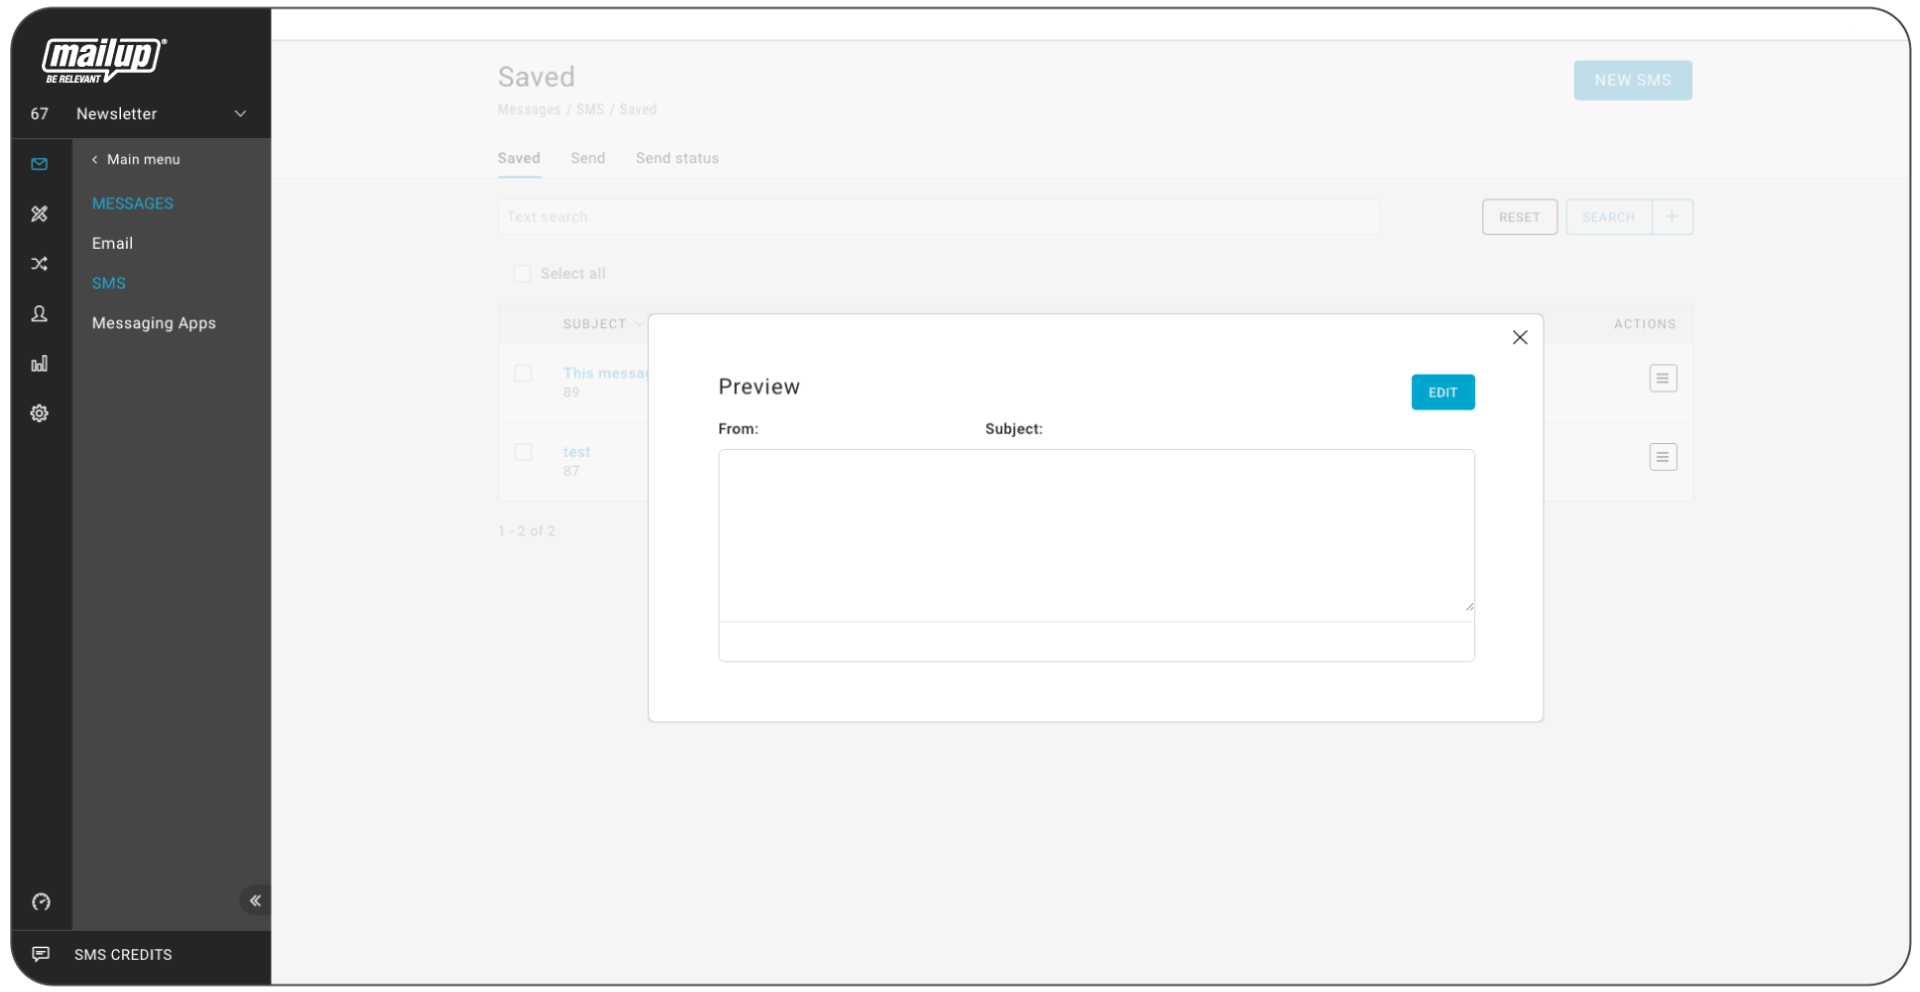The width and height of the screenshot is (1920, 992).
Task: Check the box for message 89
Action: coord(523,373)
